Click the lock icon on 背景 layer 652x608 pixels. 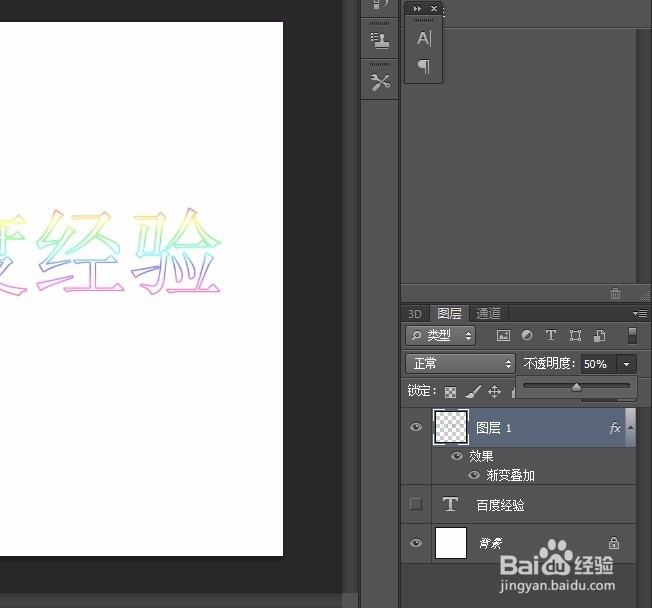coord(614,543)
